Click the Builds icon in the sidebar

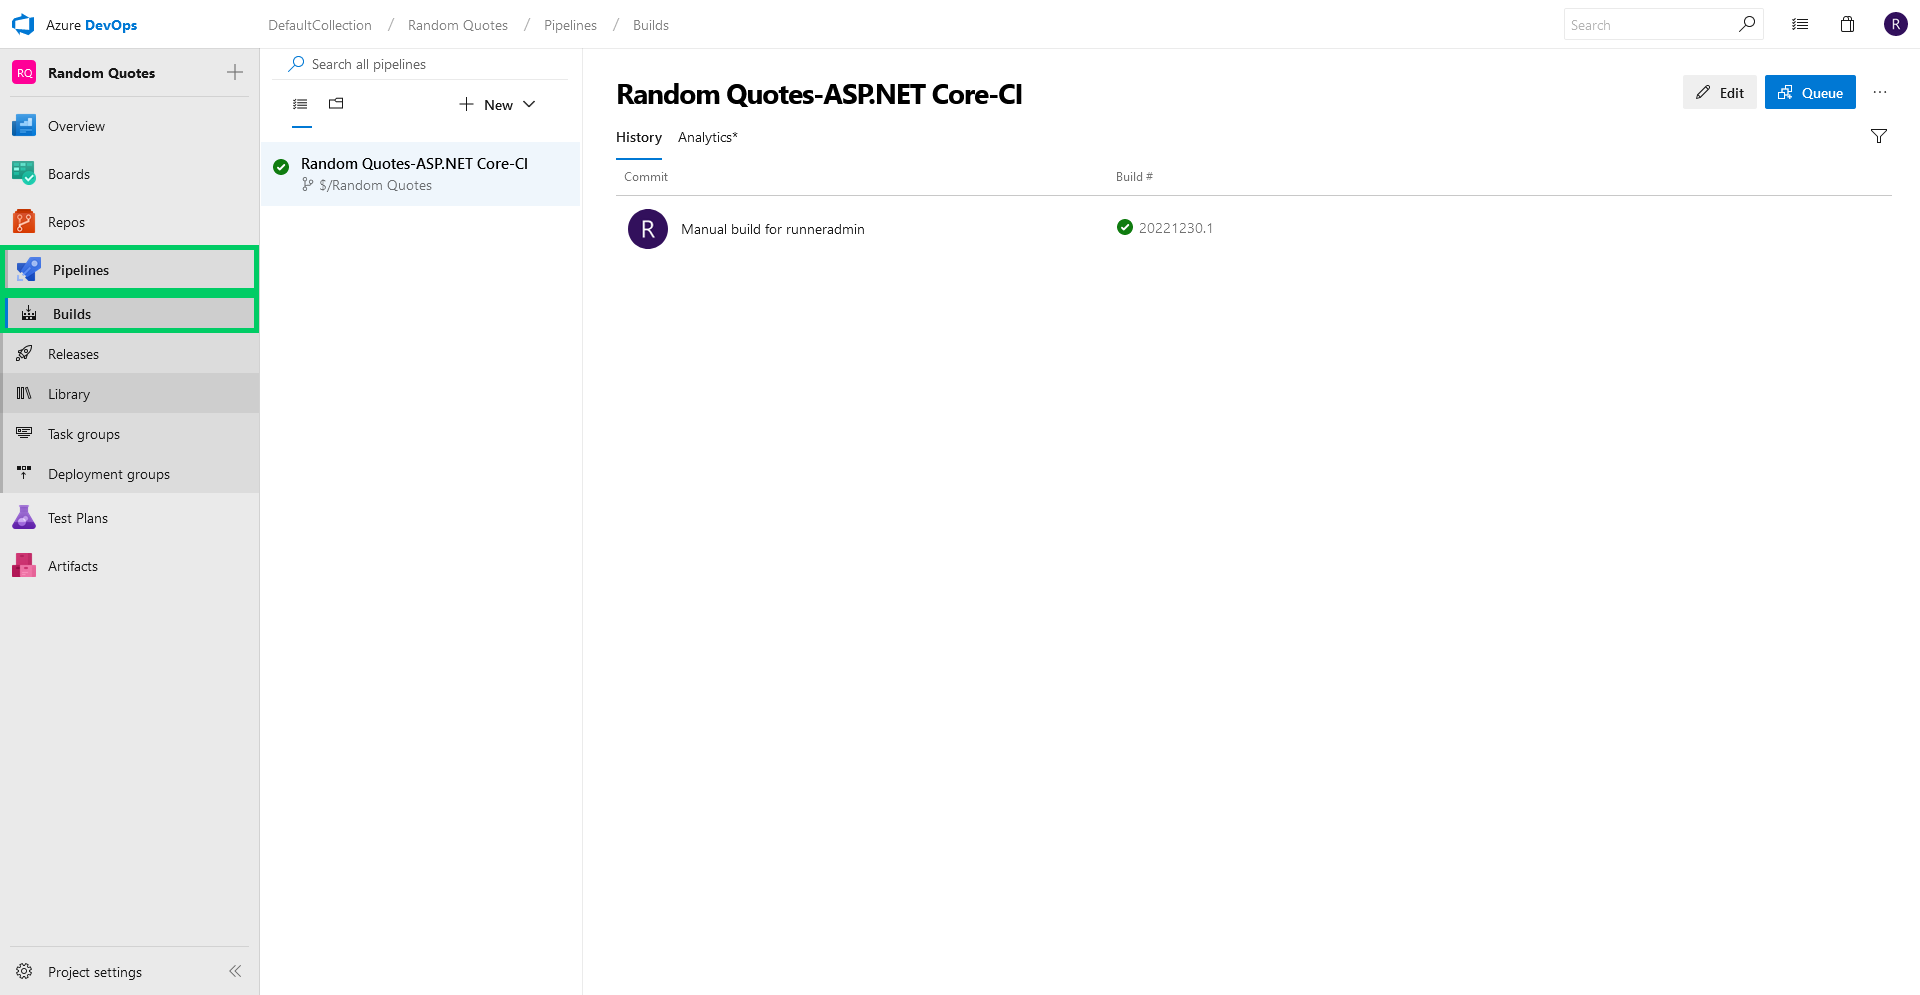(x=29, y=313)
